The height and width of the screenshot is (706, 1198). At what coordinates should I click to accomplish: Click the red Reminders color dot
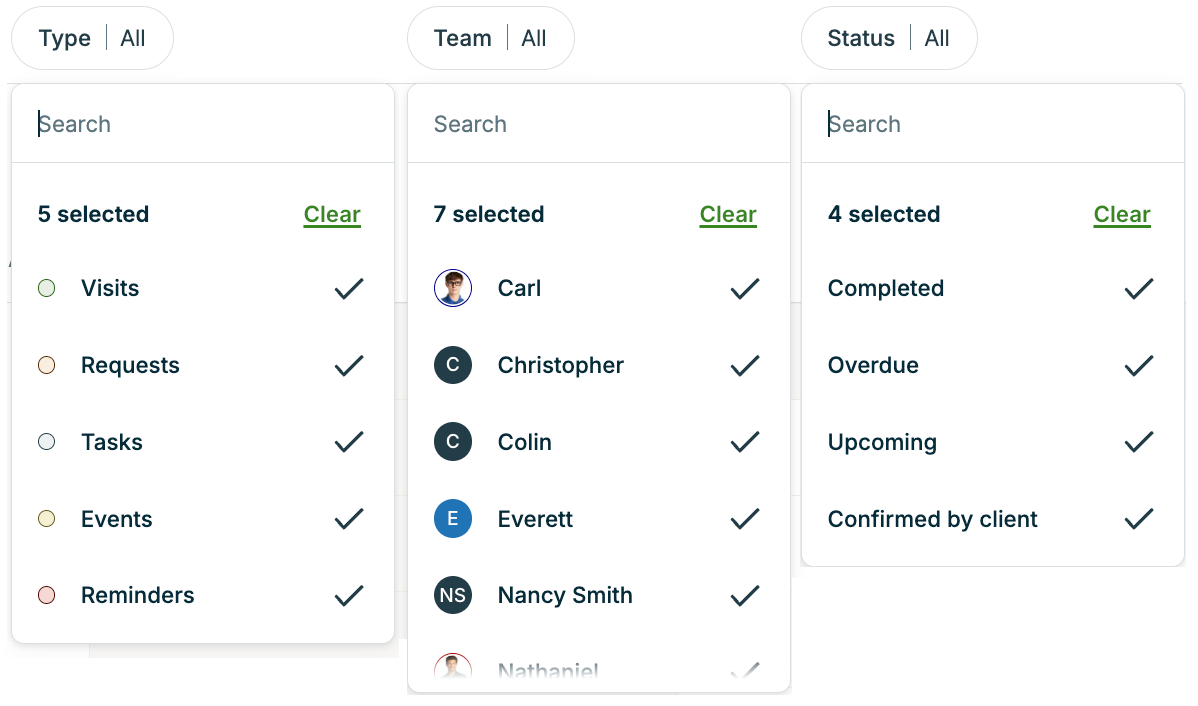46,596
